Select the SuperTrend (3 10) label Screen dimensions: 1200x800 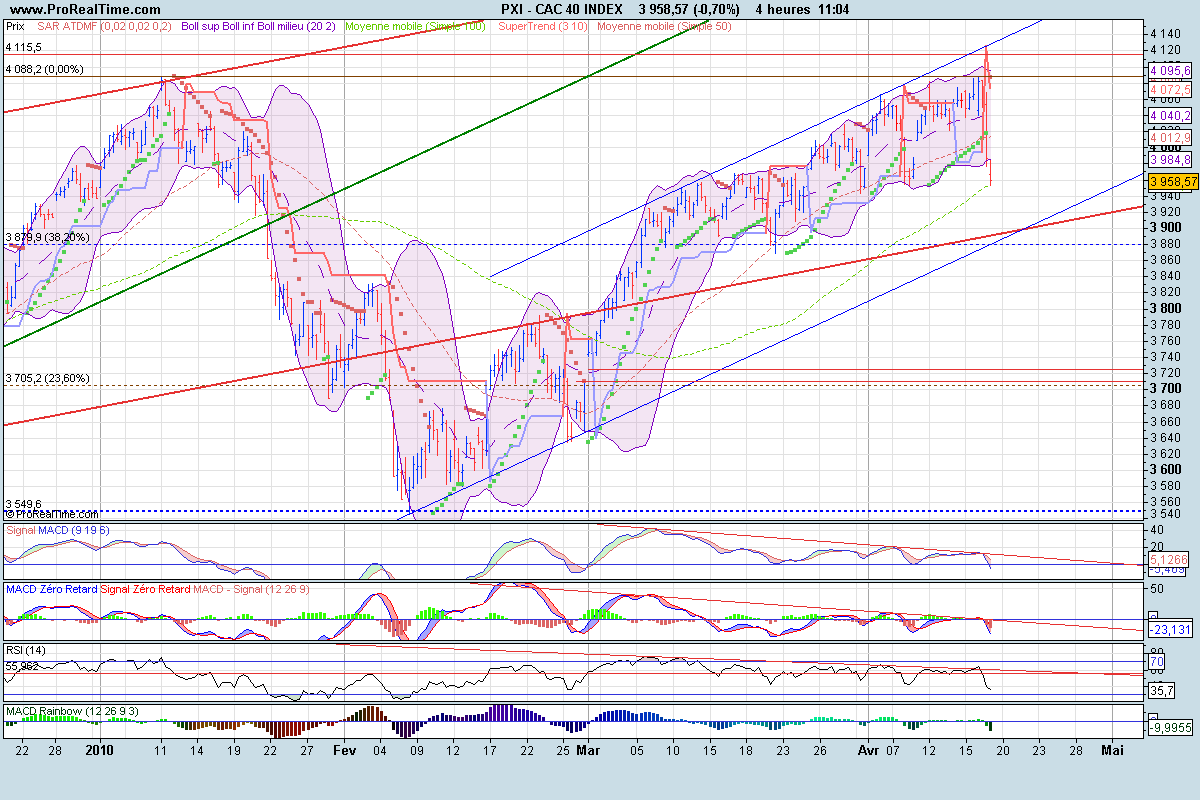[543, 25]
